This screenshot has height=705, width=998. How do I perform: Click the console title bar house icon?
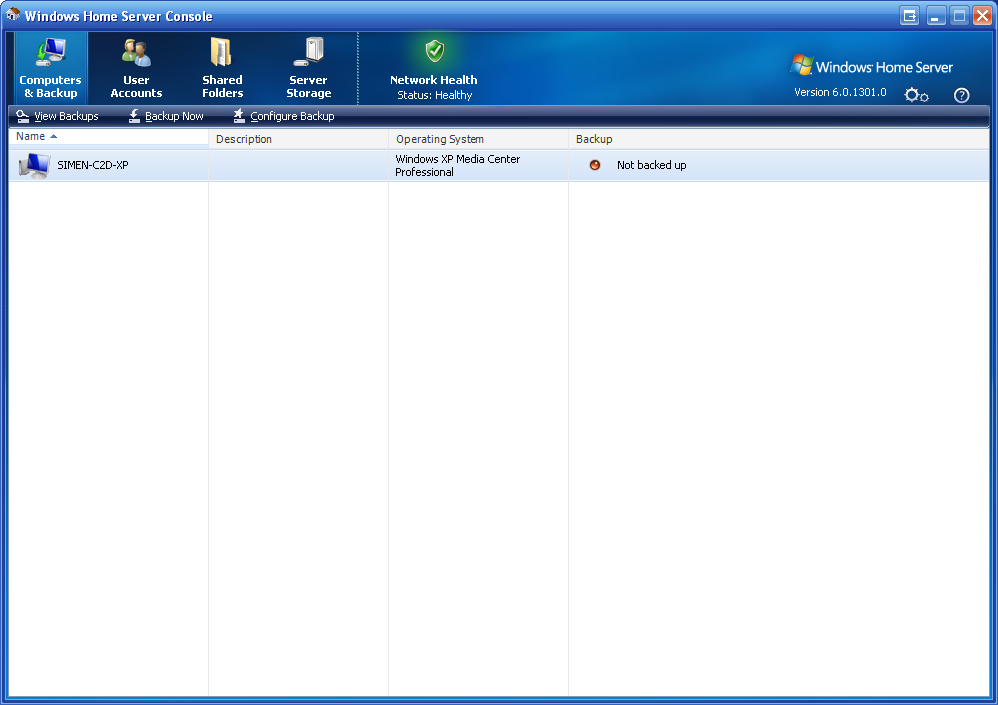pyautogui.click(x=13, y=14)
